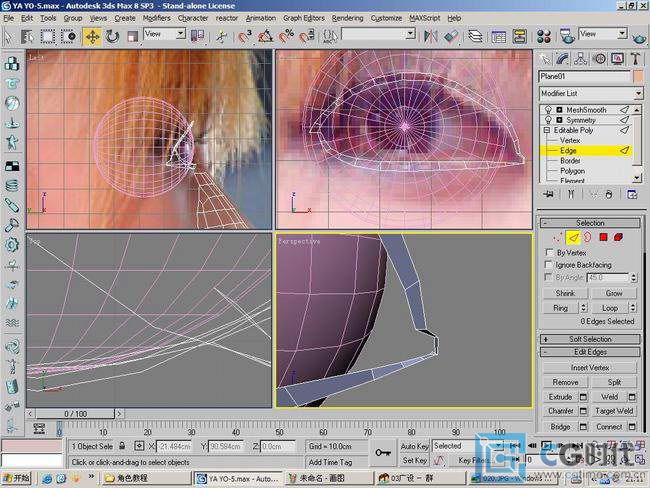Toggle the 3D Snaps icon
This screenshot has height=488, width=650.
245,36
